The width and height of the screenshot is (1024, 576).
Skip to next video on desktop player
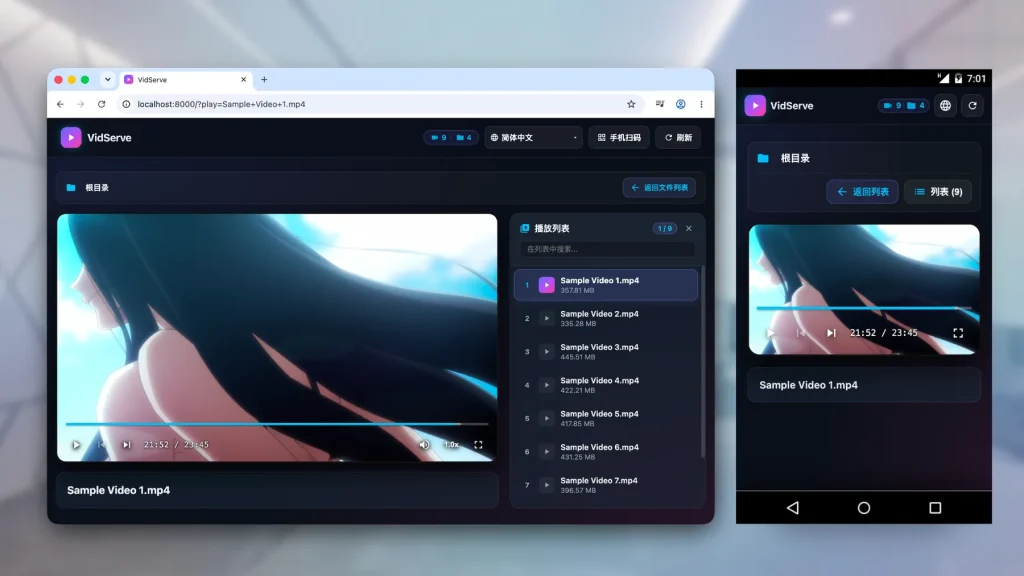pos(127,445)
